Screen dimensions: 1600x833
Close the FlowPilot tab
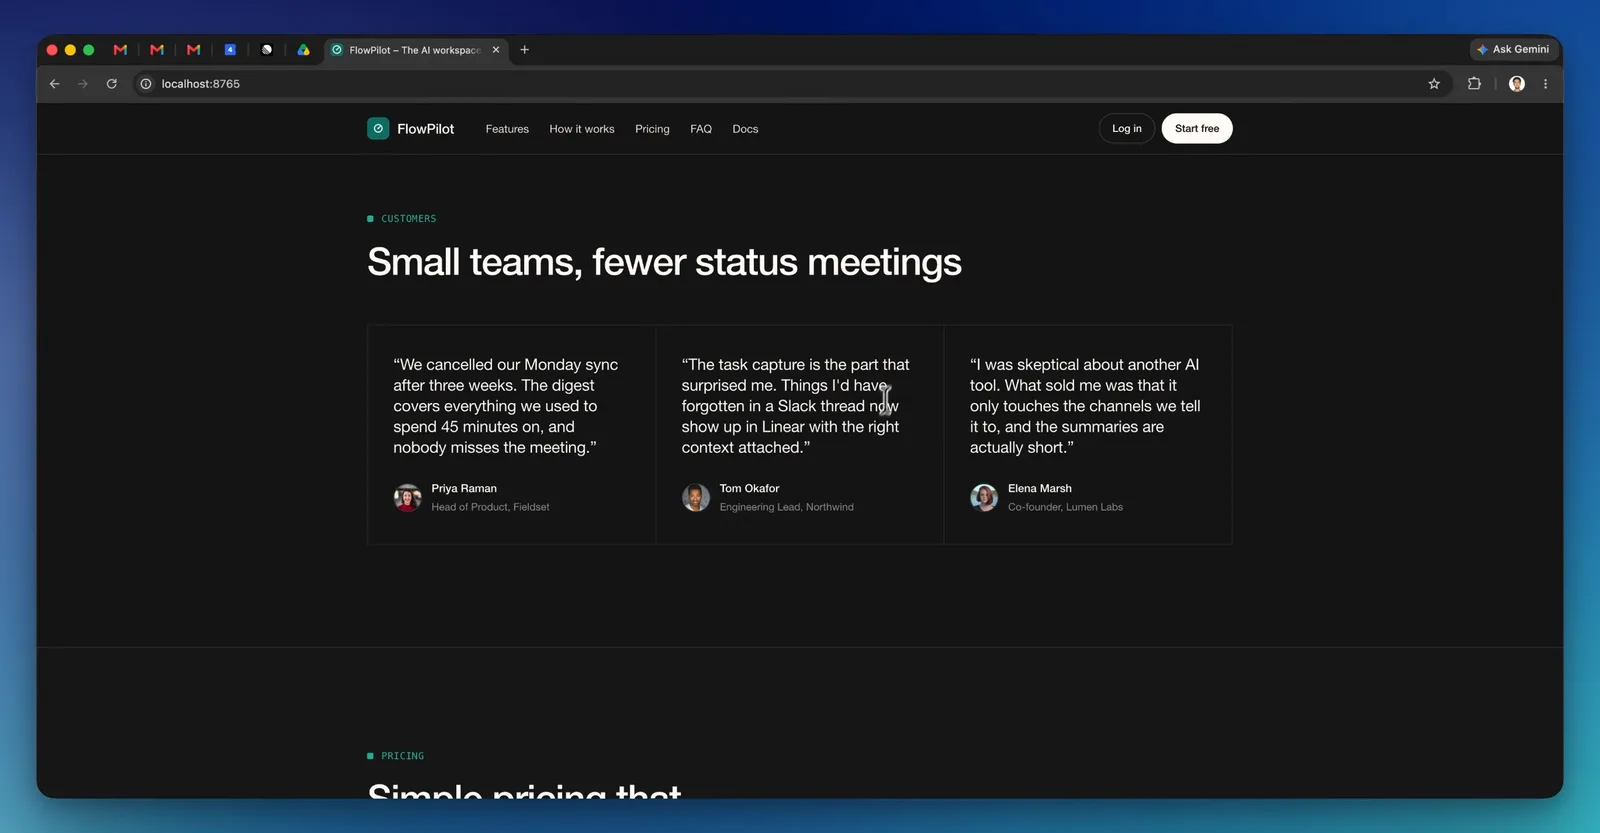[496, 49]
